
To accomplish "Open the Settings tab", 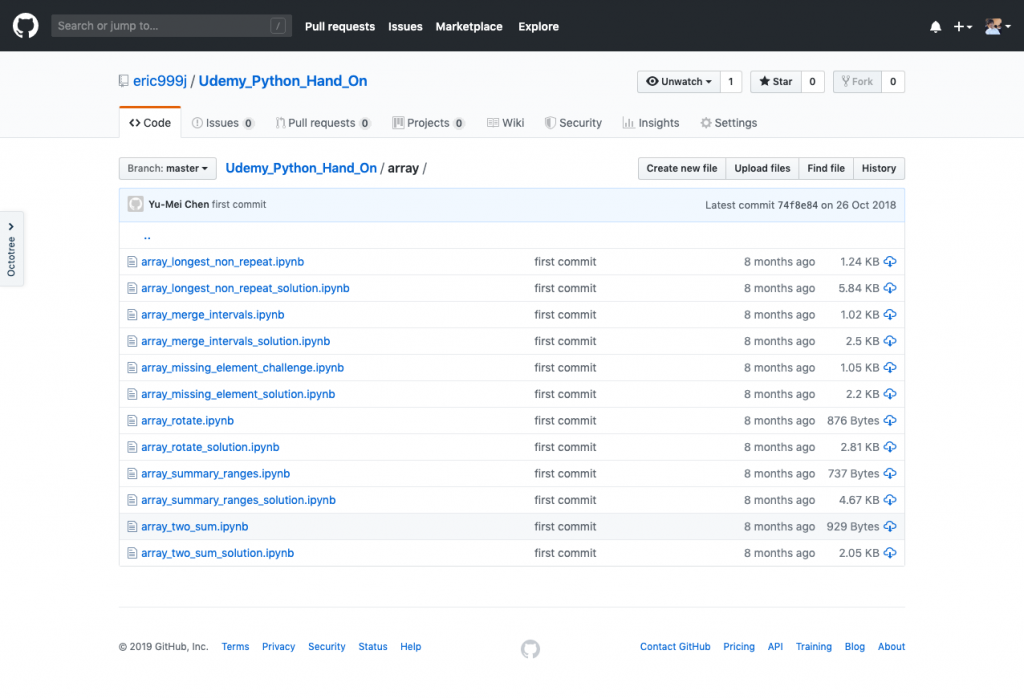I will click(x=729, y=123).
